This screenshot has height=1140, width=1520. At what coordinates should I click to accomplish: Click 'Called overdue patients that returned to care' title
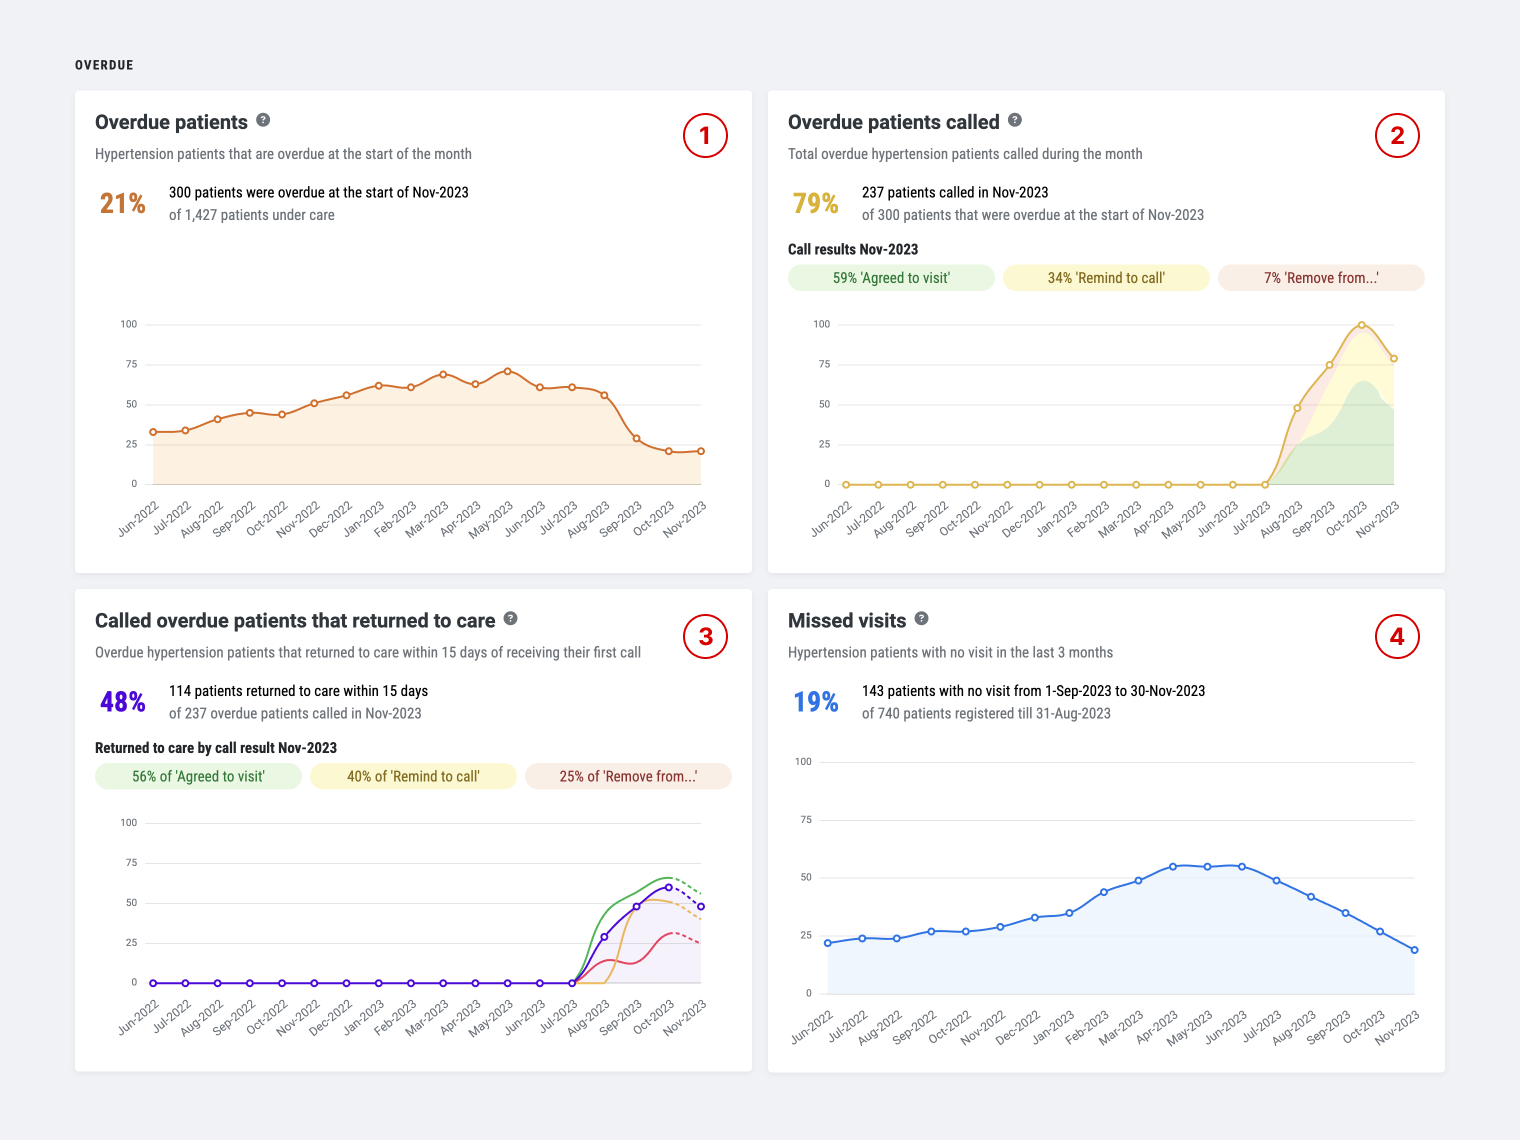pyautogui.click(x=295, y=620)
